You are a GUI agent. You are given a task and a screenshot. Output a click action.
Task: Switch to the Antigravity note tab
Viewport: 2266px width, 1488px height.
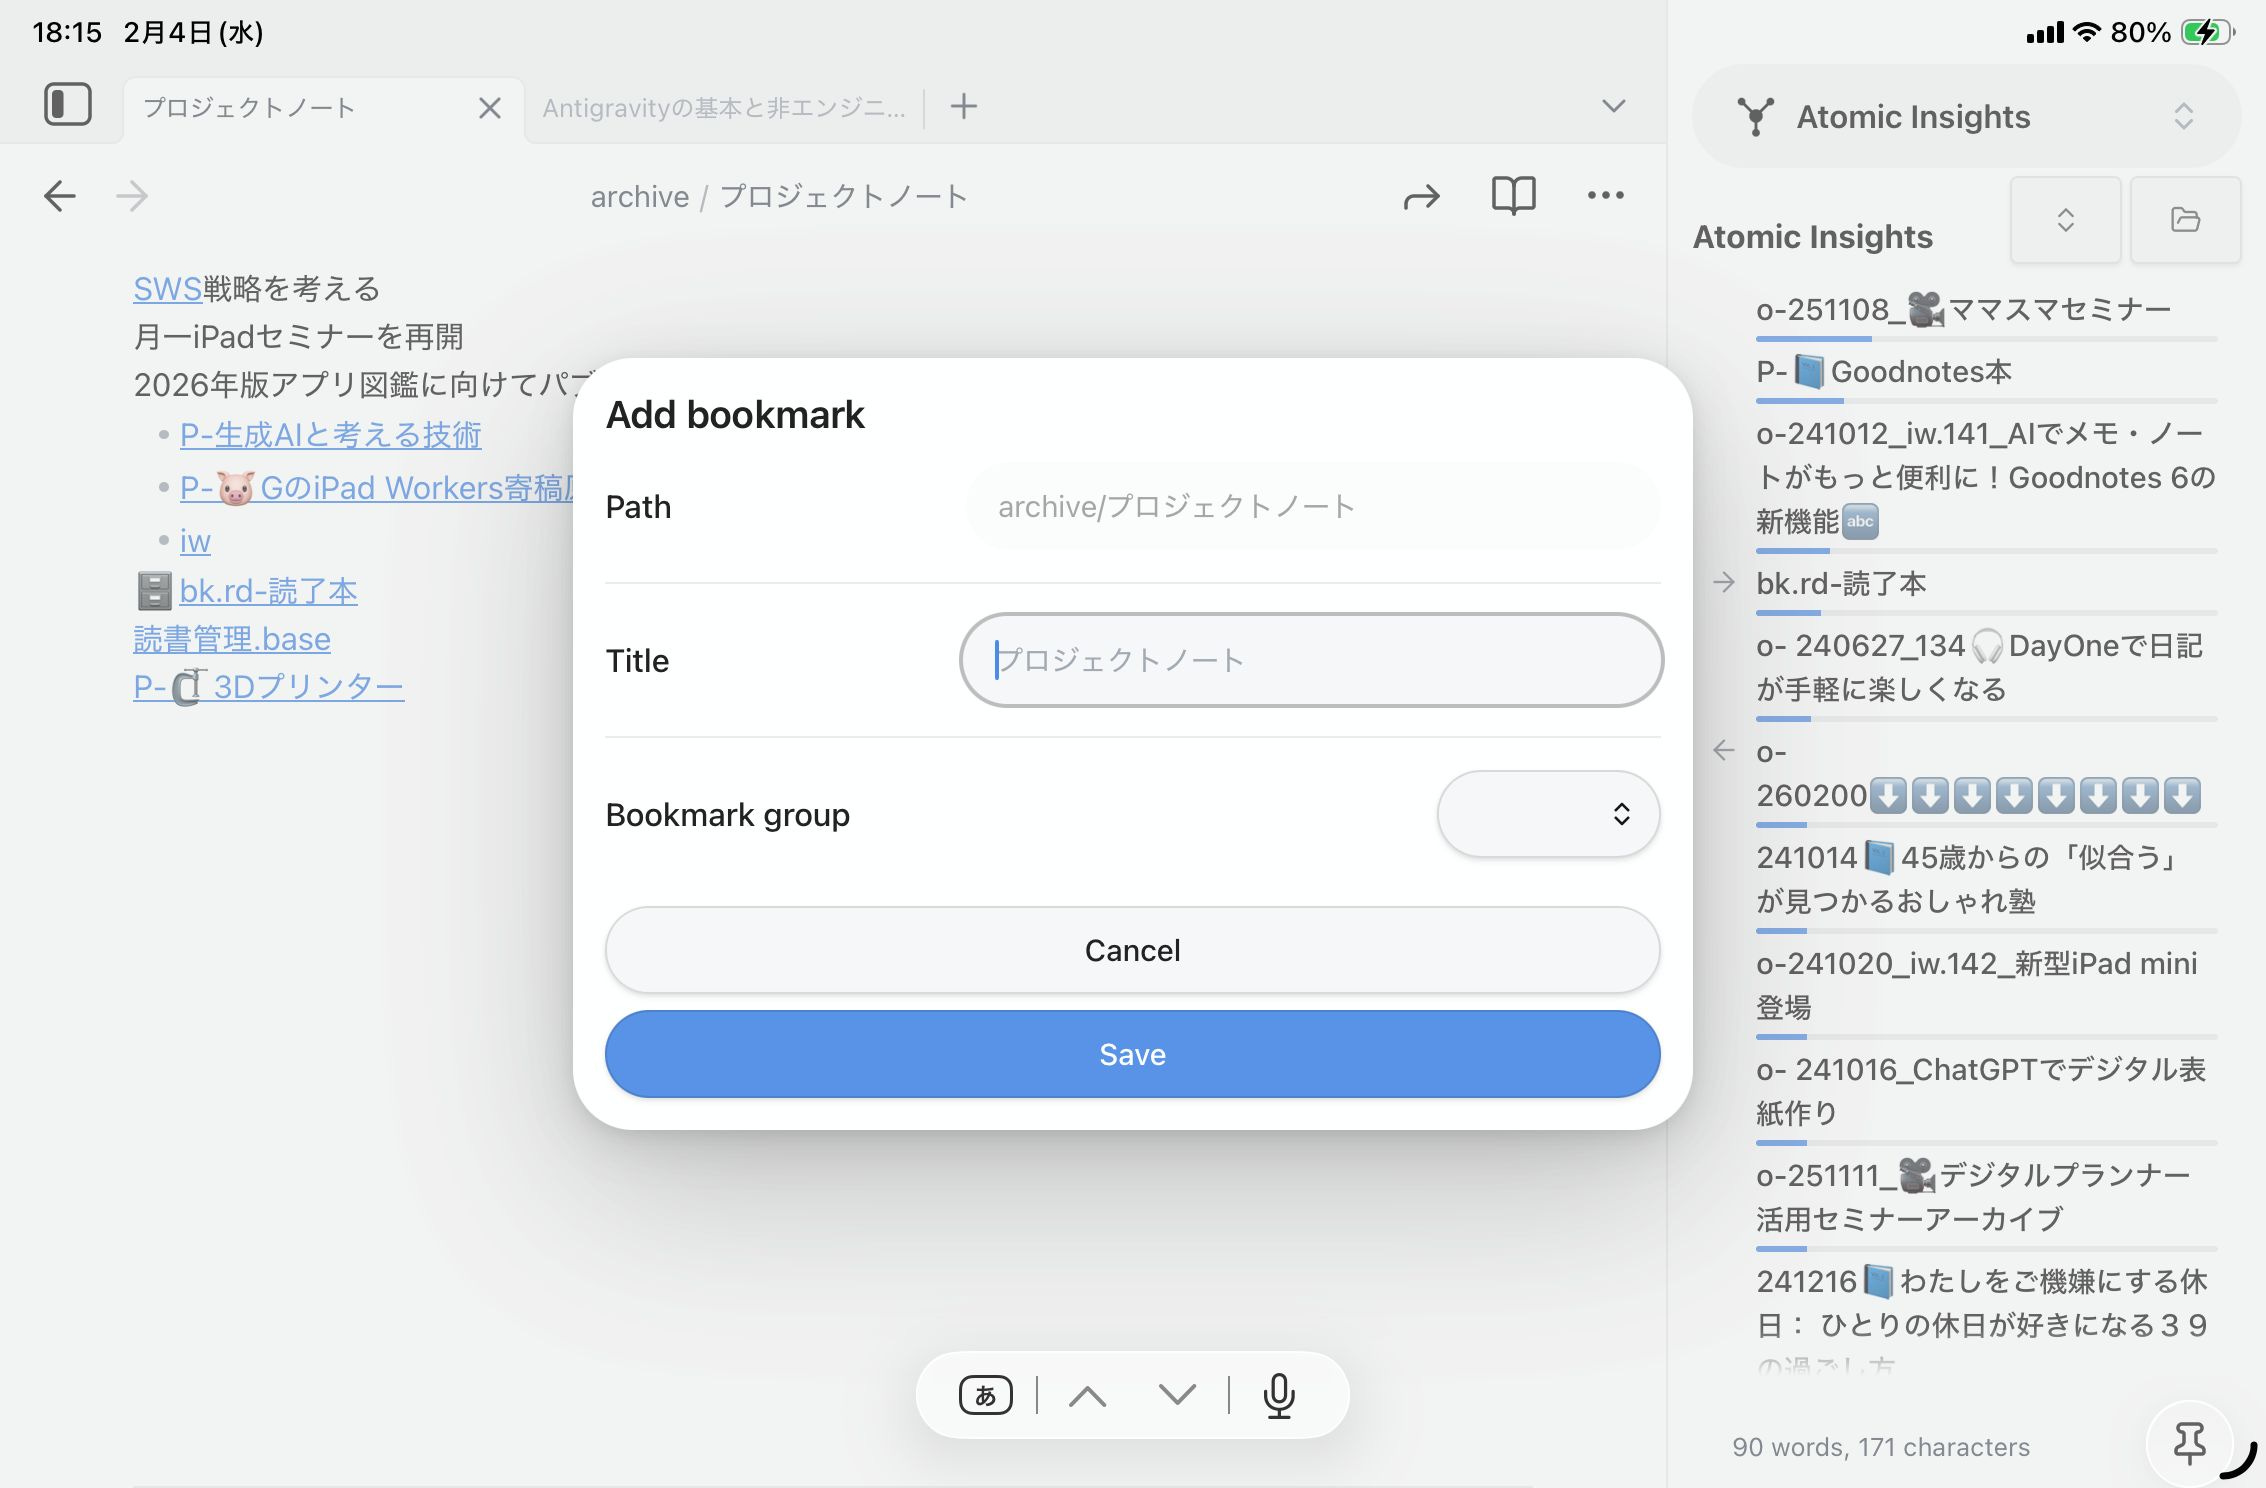(724, 108)
